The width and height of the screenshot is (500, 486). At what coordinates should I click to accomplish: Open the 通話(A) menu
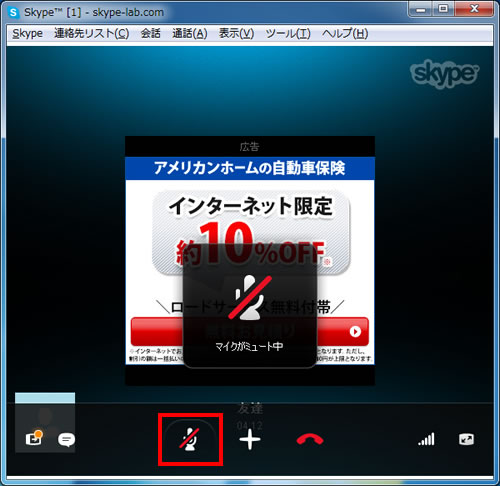click(190, 34)
